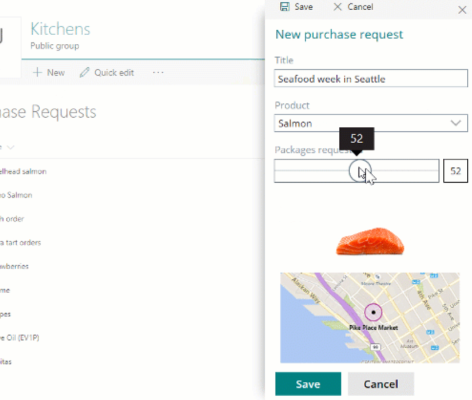Click the salmon fillet product image
This screenshot has width=472, height=400.
pos(370,241)
